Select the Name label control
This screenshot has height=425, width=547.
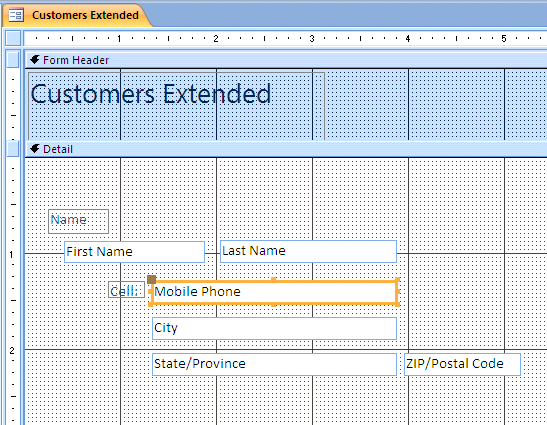78,221
